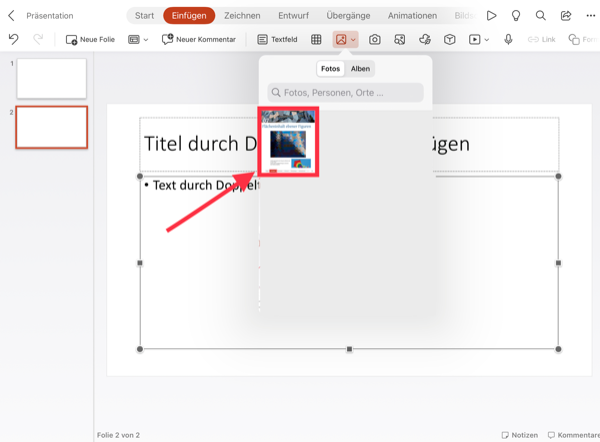Open Kommentare in the status bar
The image size is (600, 442).
(x=574, y=435)
